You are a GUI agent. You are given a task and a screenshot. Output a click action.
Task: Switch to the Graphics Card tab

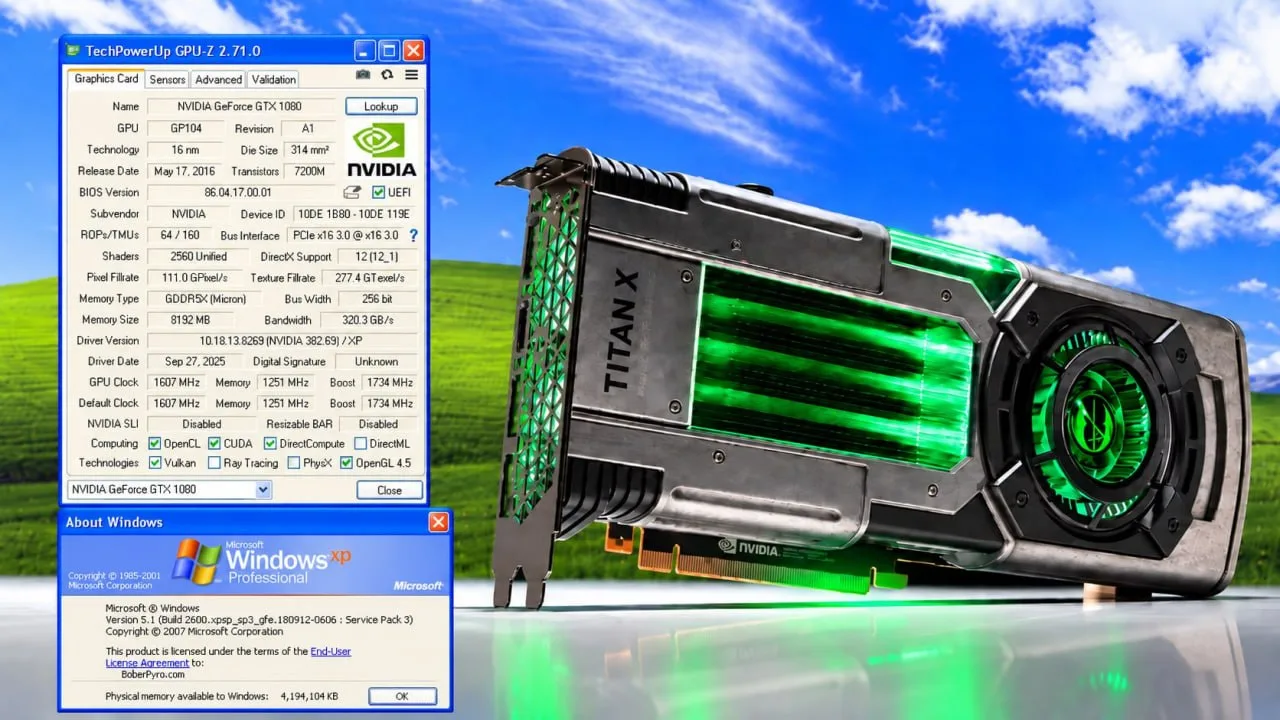[x=106, y=79]
